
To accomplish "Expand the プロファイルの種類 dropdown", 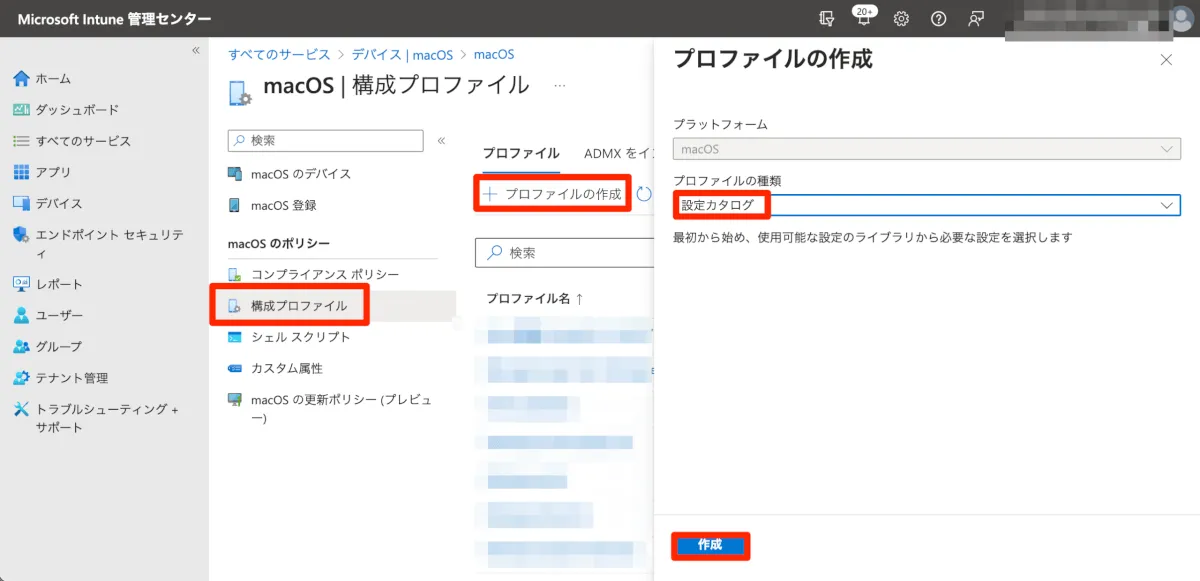I will point(926,205).
